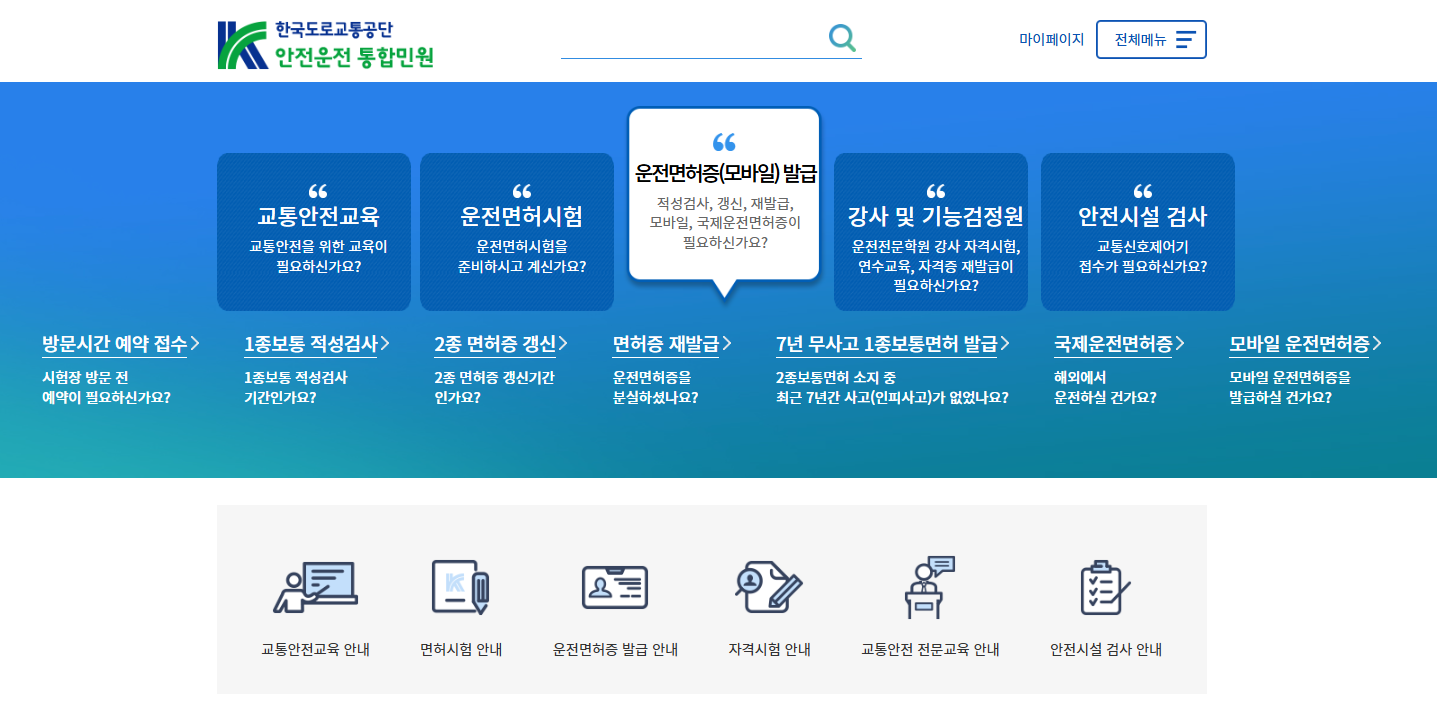
Task: Open the 모바일 운전면허증 link
Action: pos(1300,343)
